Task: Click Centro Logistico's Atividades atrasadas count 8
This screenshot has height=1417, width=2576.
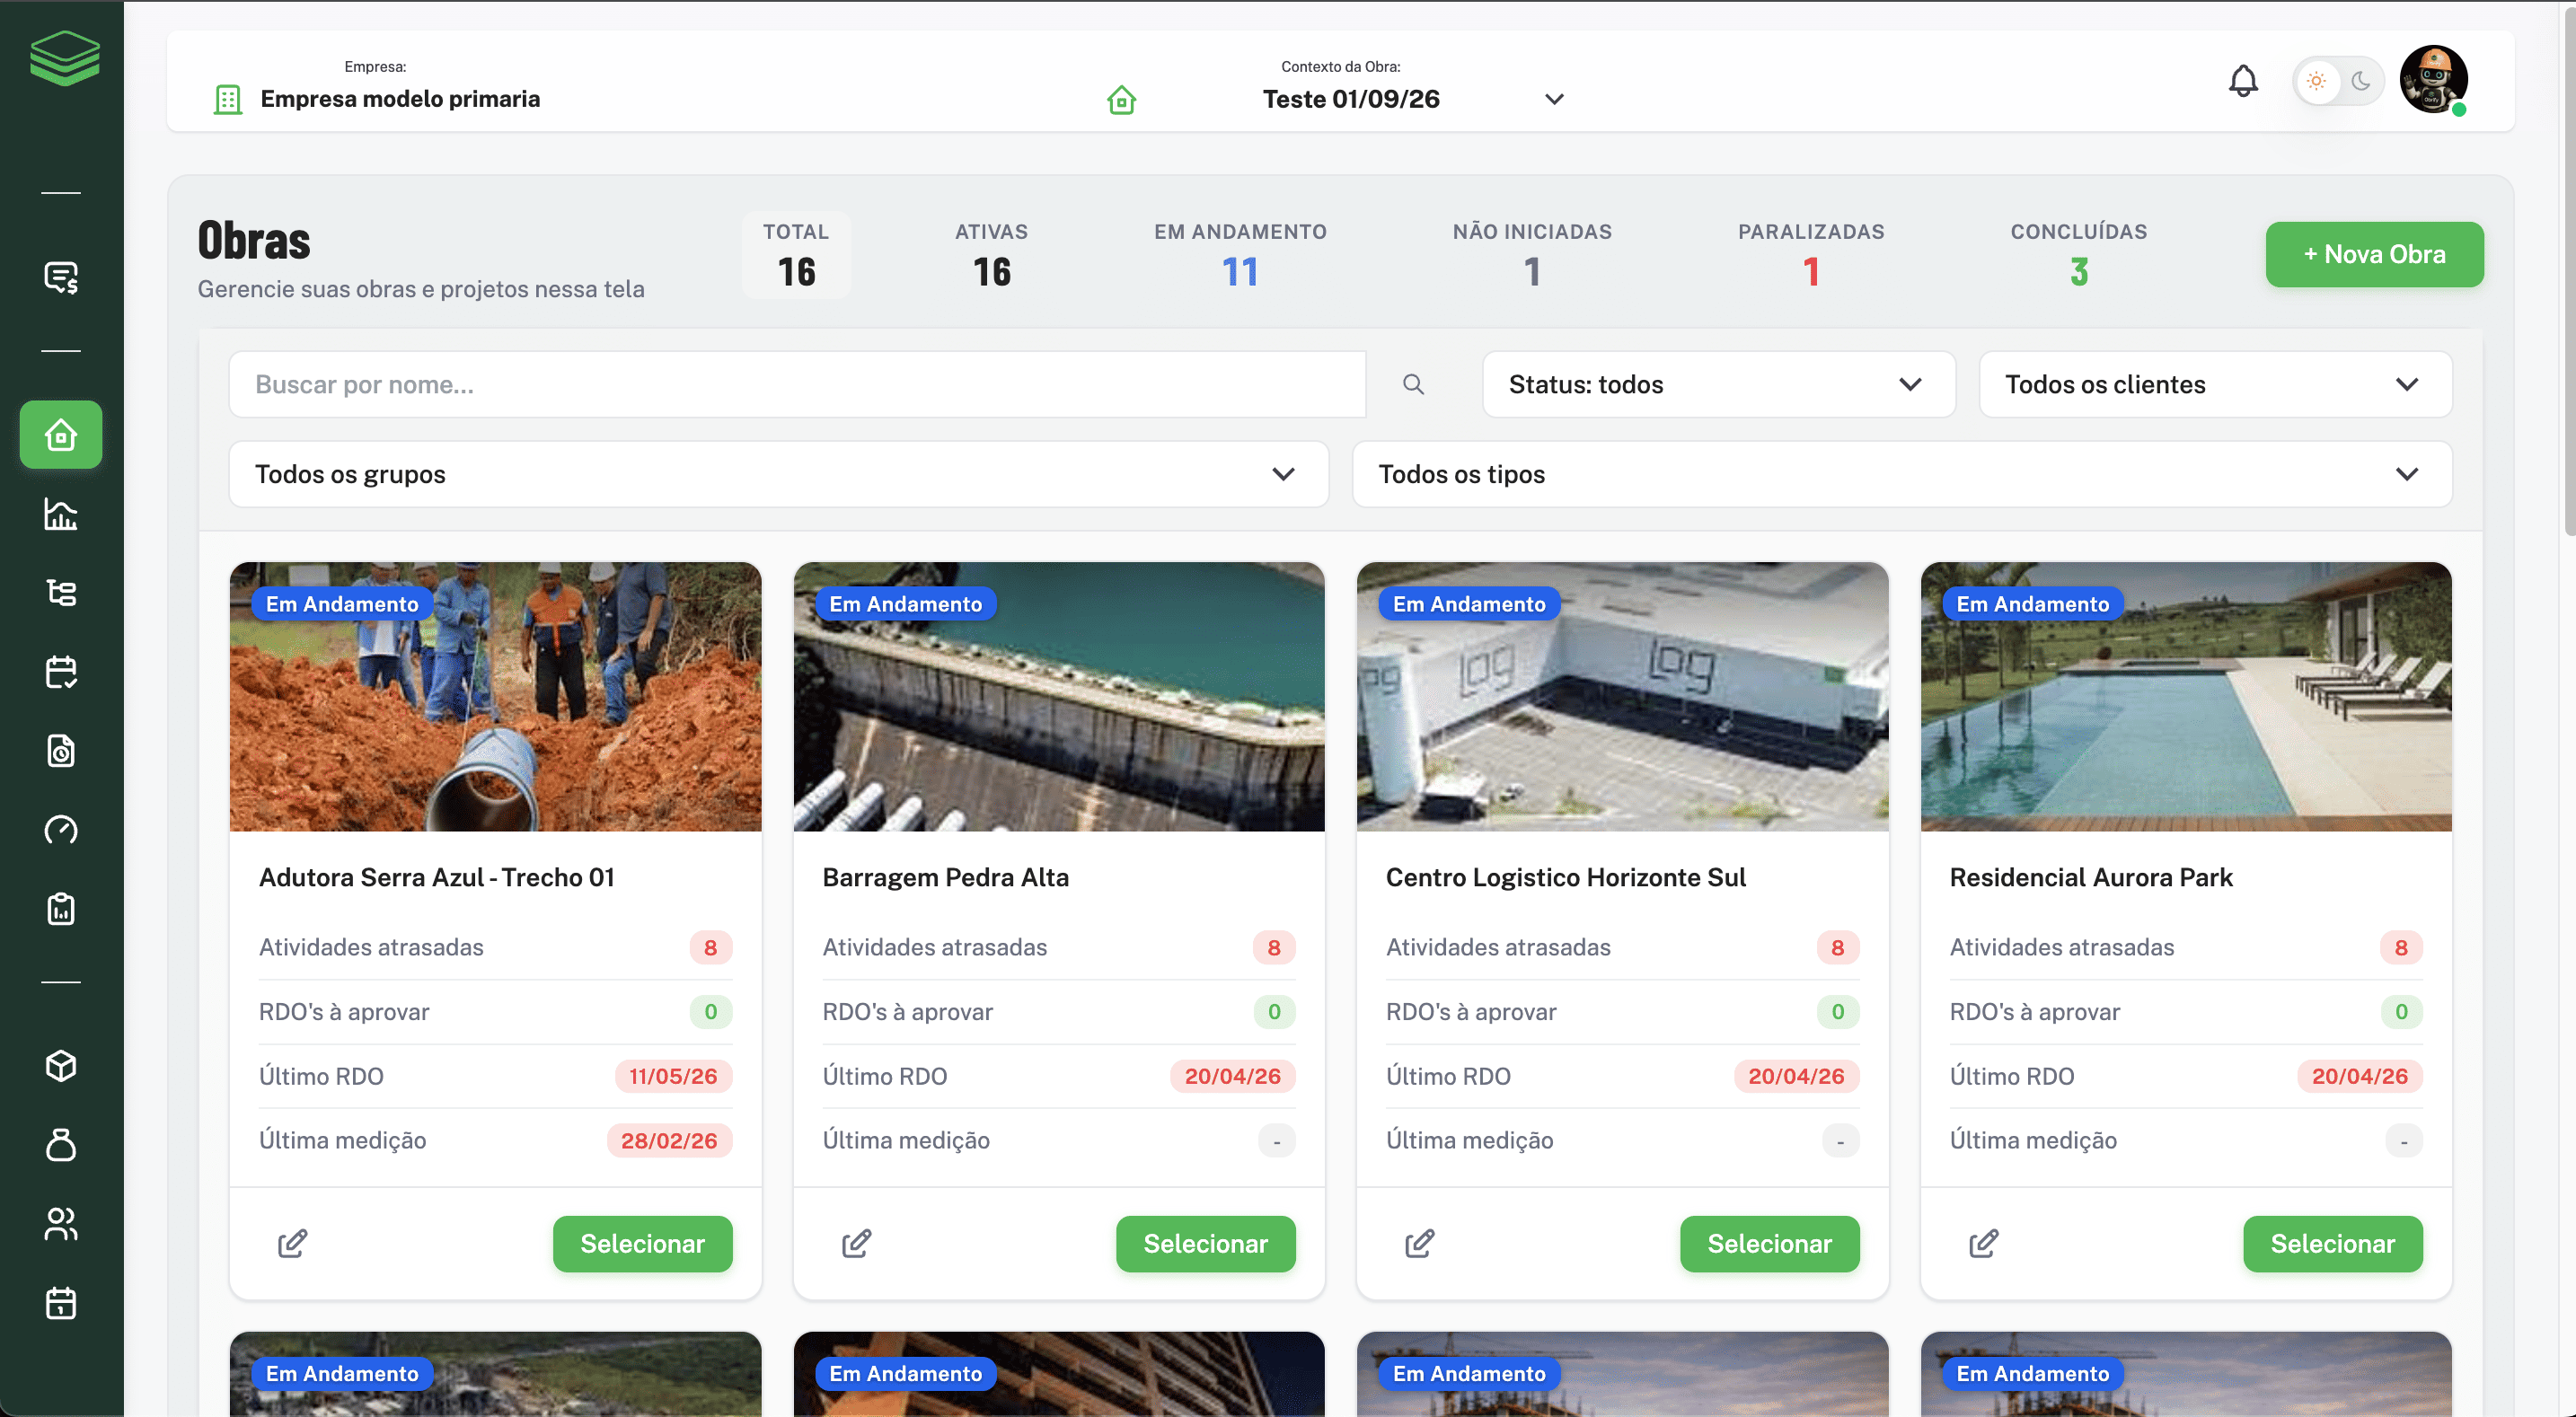Action: click(x=1838, y=947)
